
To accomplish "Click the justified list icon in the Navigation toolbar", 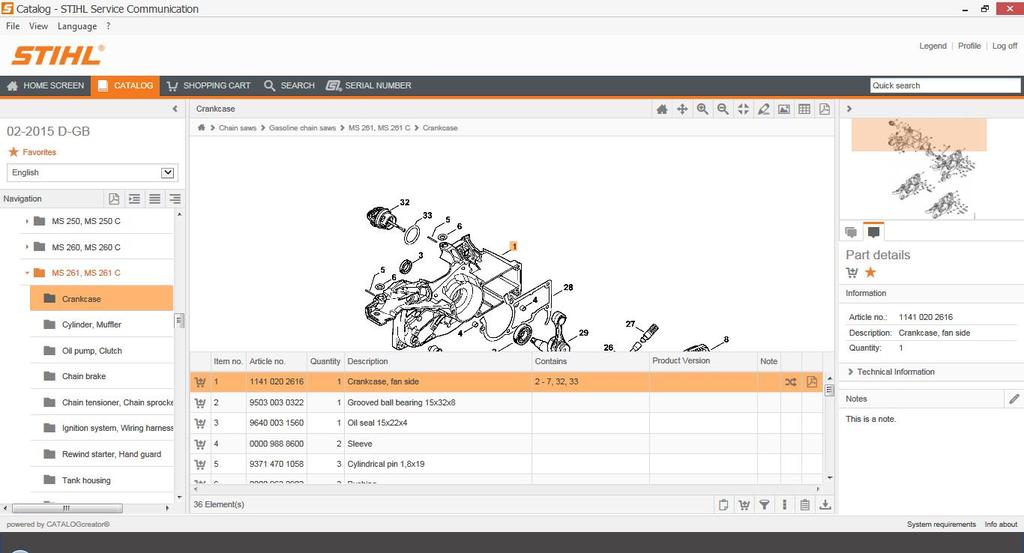I will click(155, 198).
